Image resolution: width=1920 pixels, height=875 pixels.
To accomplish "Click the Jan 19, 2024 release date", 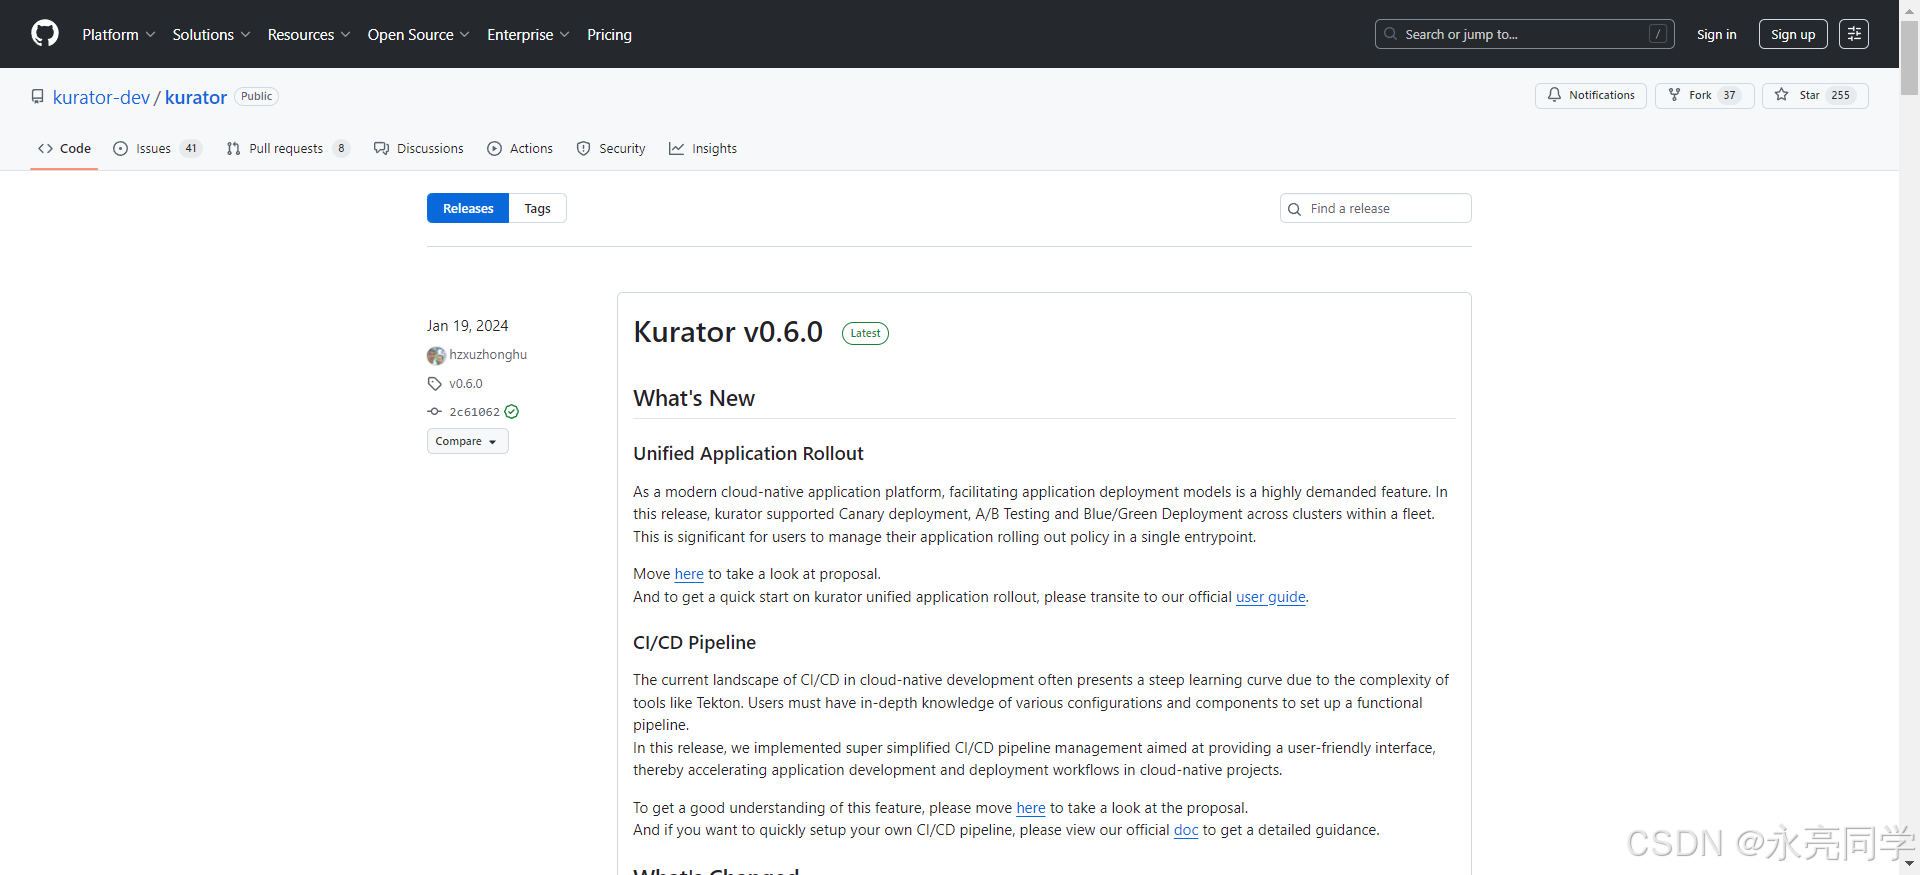I will click(x=467, y=326).
